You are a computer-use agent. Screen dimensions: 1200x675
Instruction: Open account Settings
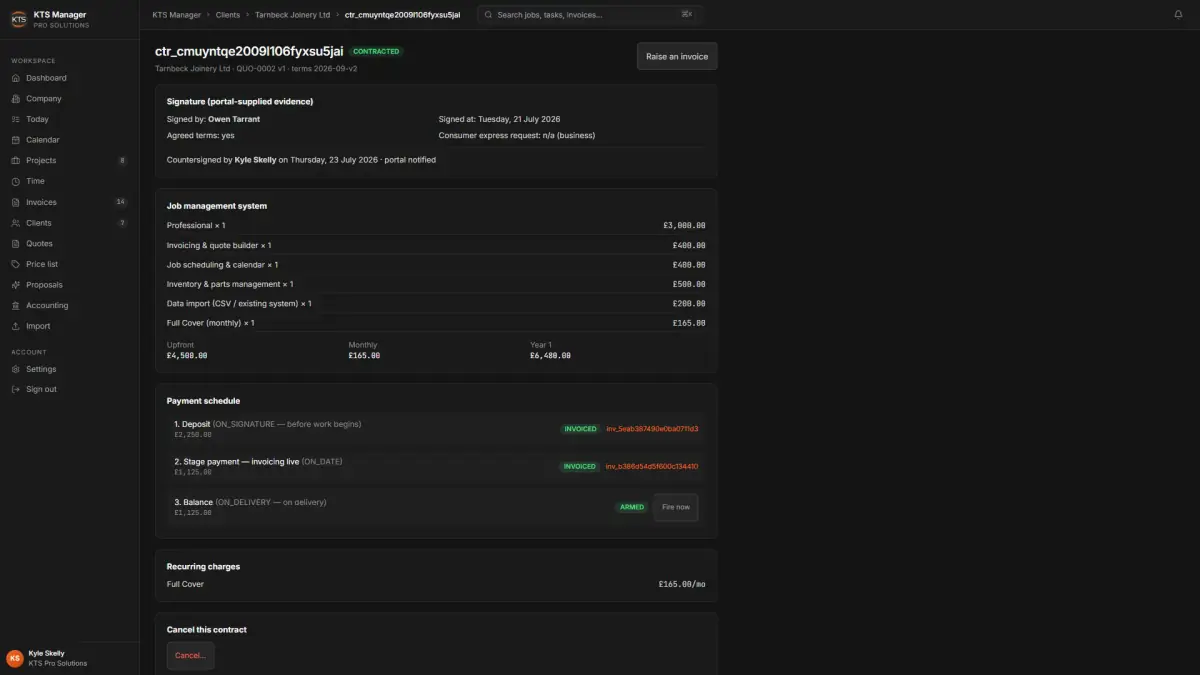tap(69, 369)
